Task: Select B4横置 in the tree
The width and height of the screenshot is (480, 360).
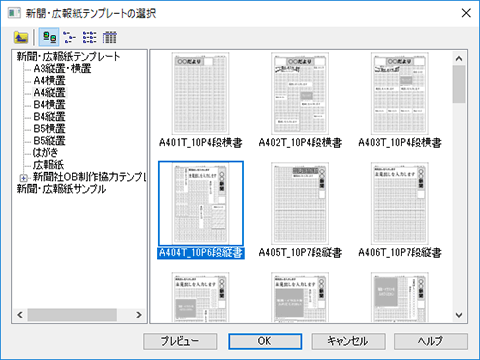Action: (50, 105)
